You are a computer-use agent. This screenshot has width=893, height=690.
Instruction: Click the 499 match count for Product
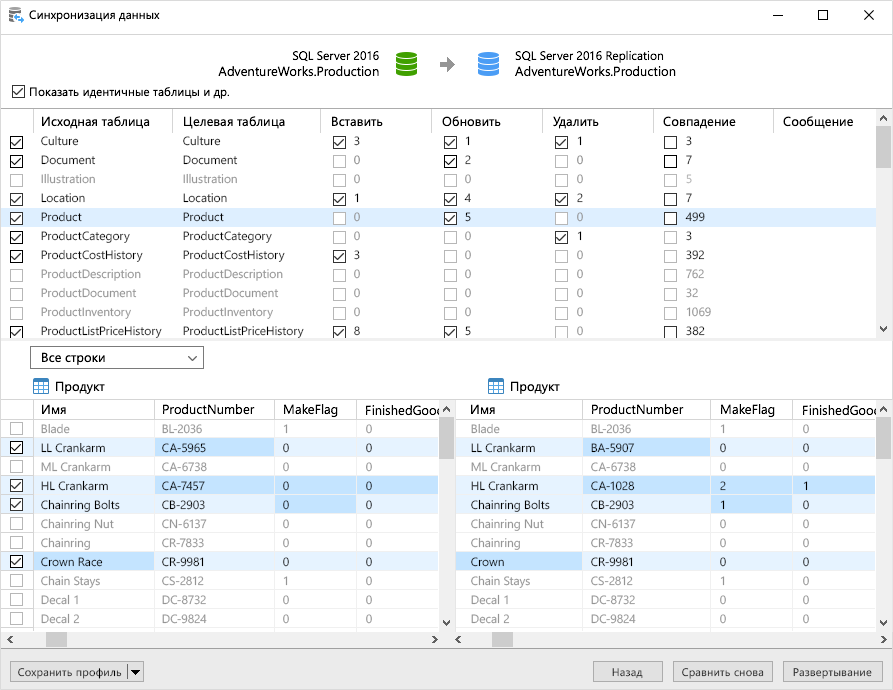pyautogui.click(x=695, y=217)
